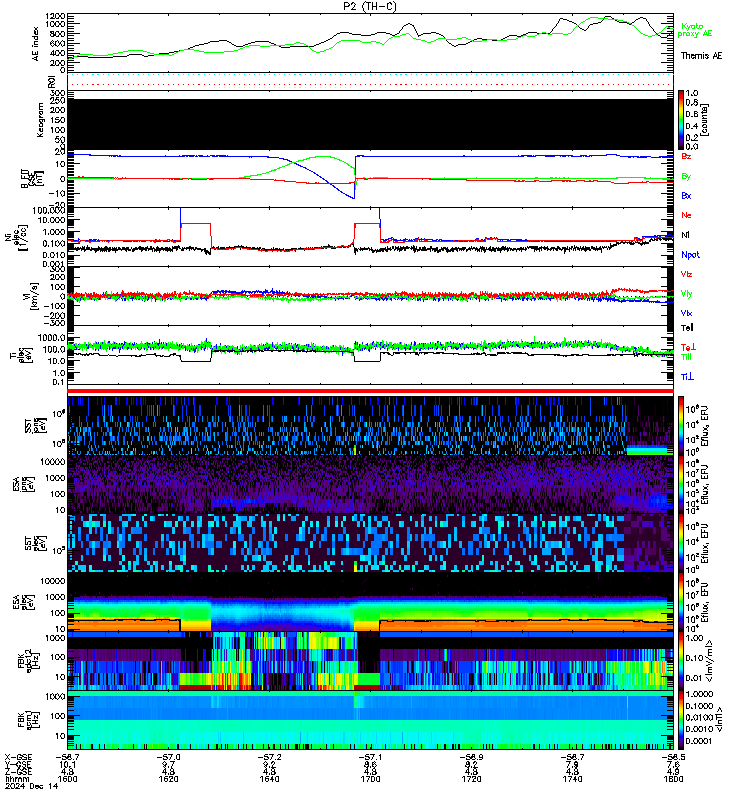Click the 1620 time tick label

[x=168, y=779]
